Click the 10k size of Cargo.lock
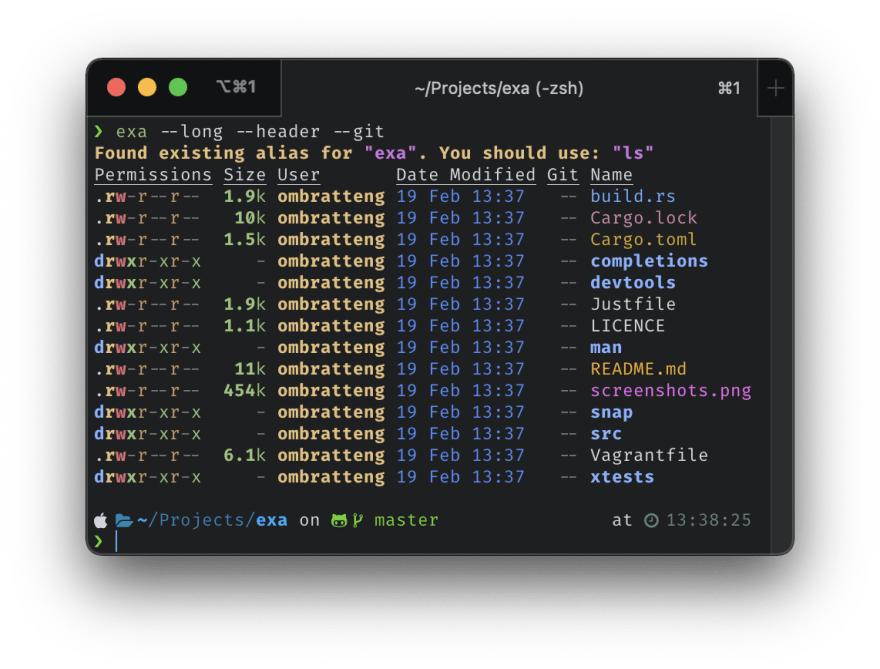 pos(250,218)
